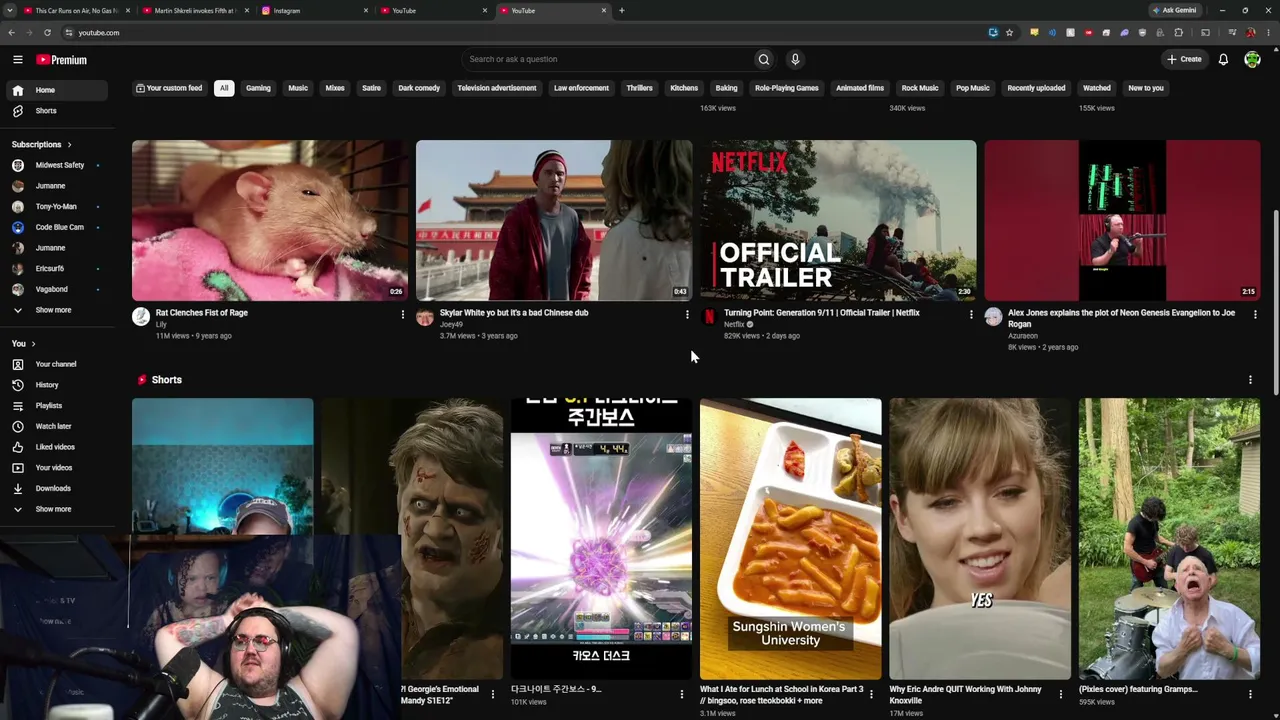Image resolution: width=1280 pixels, height=720 pixels.
Task: Open options for Rat Clenches Fist of Rage
Action: [403, 315]
